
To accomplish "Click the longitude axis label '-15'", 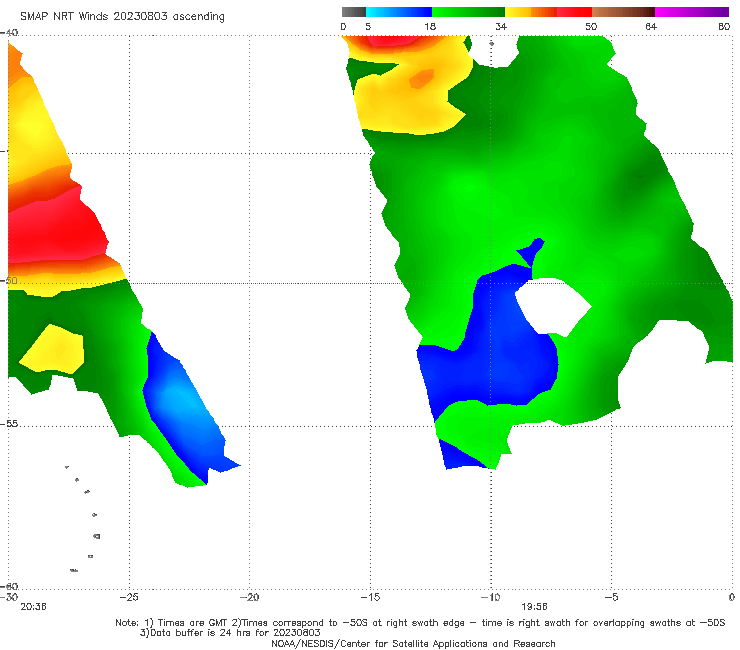I will 370,597.
